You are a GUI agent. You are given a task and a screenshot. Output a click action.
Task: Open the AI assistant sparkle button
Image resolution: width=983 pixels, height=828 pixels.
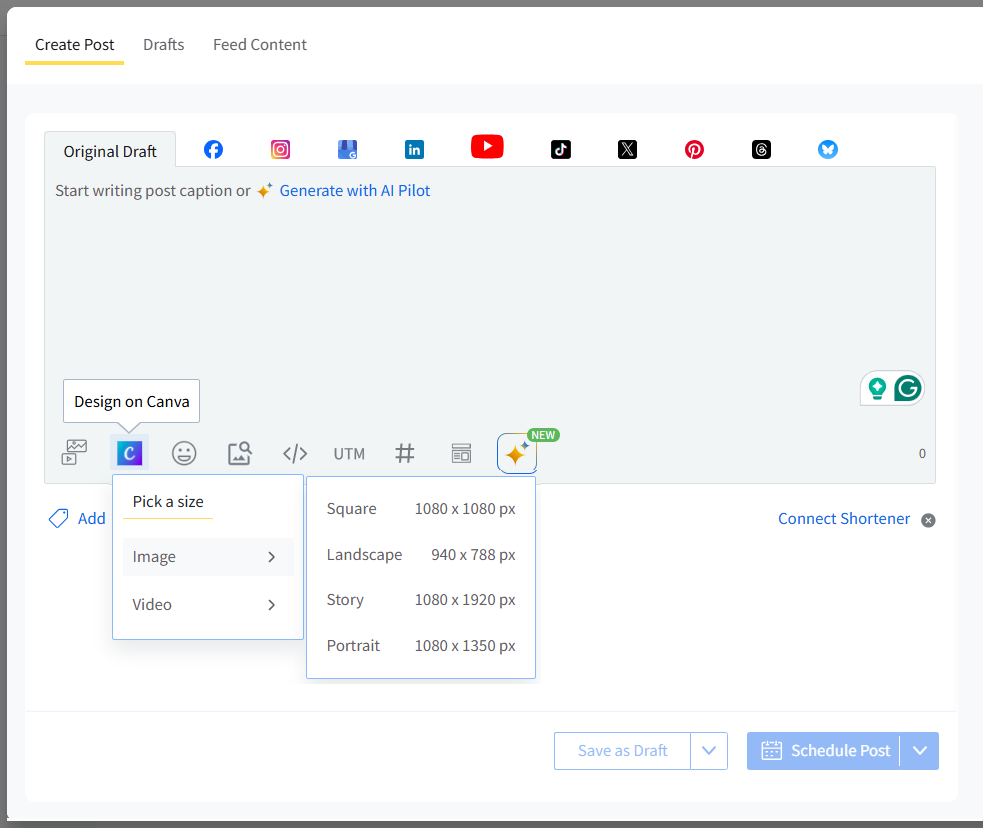[x=516, y=454]
